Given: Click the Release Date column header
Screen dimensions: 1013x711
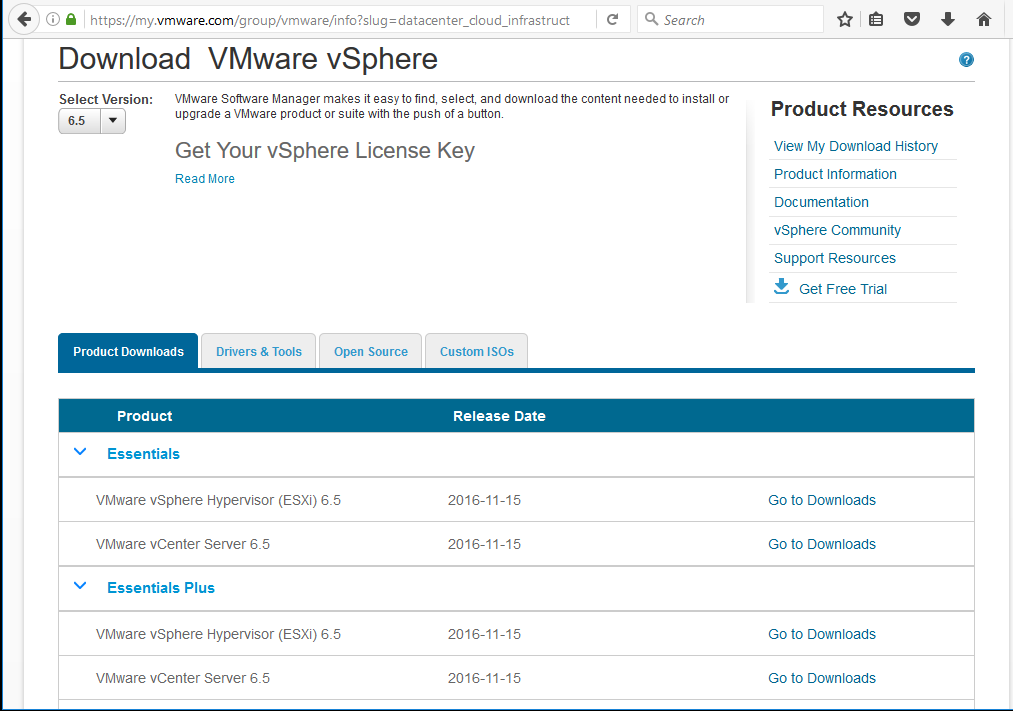Looking at the screenshot, I should (x=499, y=416).
